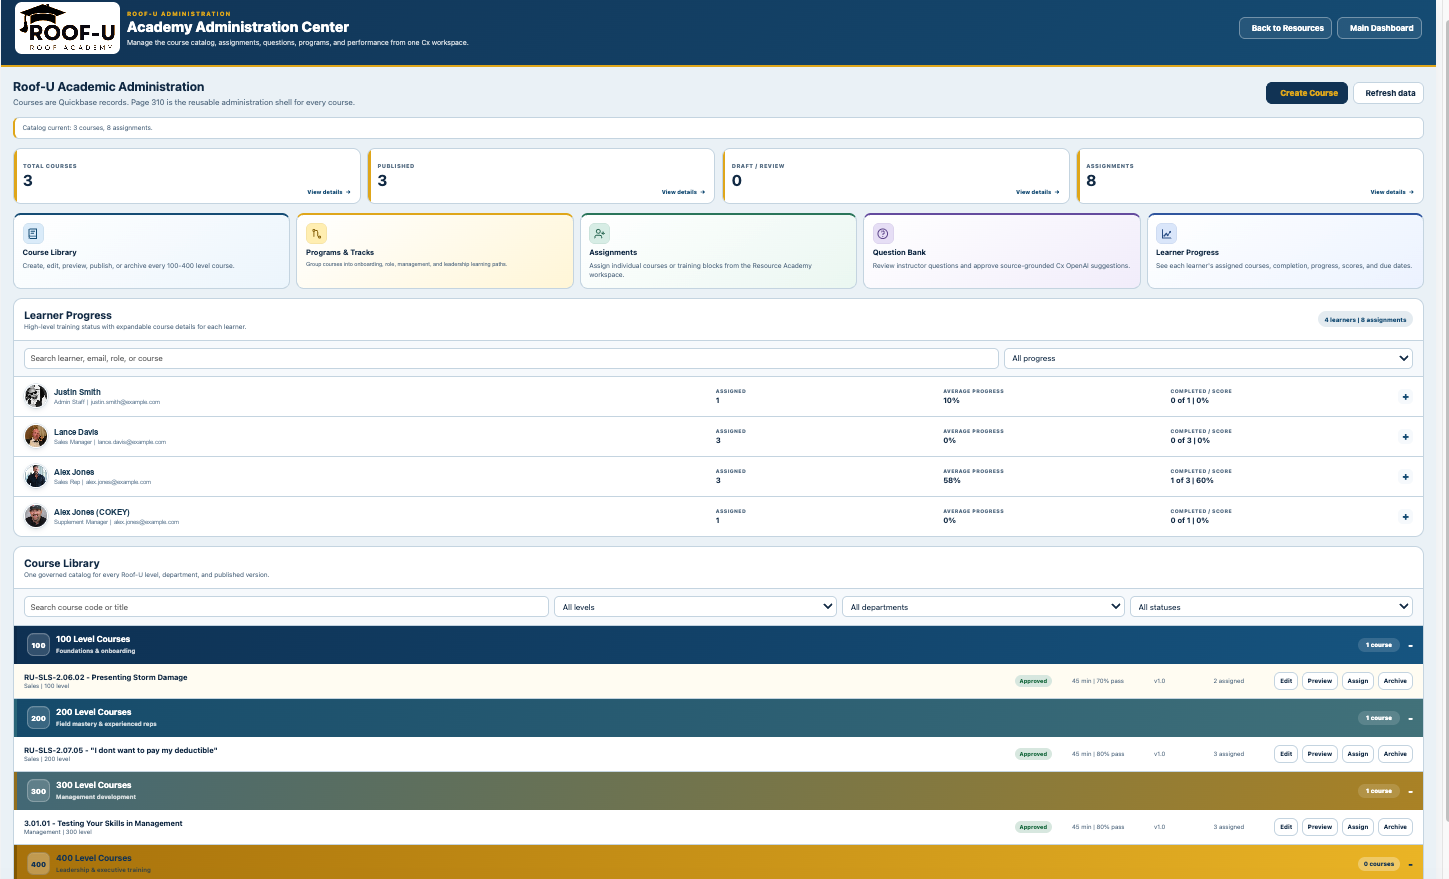Click Approved badge on 3.01.01 course
Screen dimensions: 1449x879
(x=1033, y=827)
